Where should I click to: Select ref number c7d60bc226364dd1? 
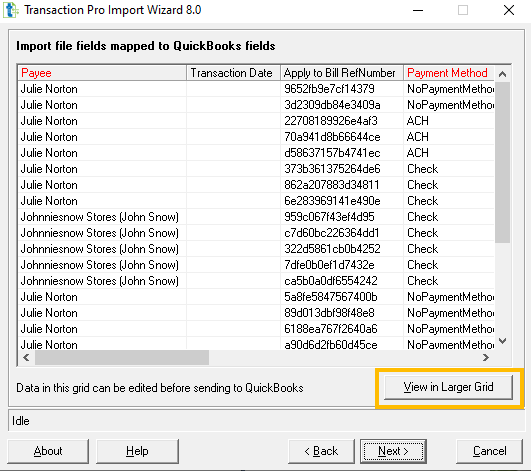(x=342, y=233)
